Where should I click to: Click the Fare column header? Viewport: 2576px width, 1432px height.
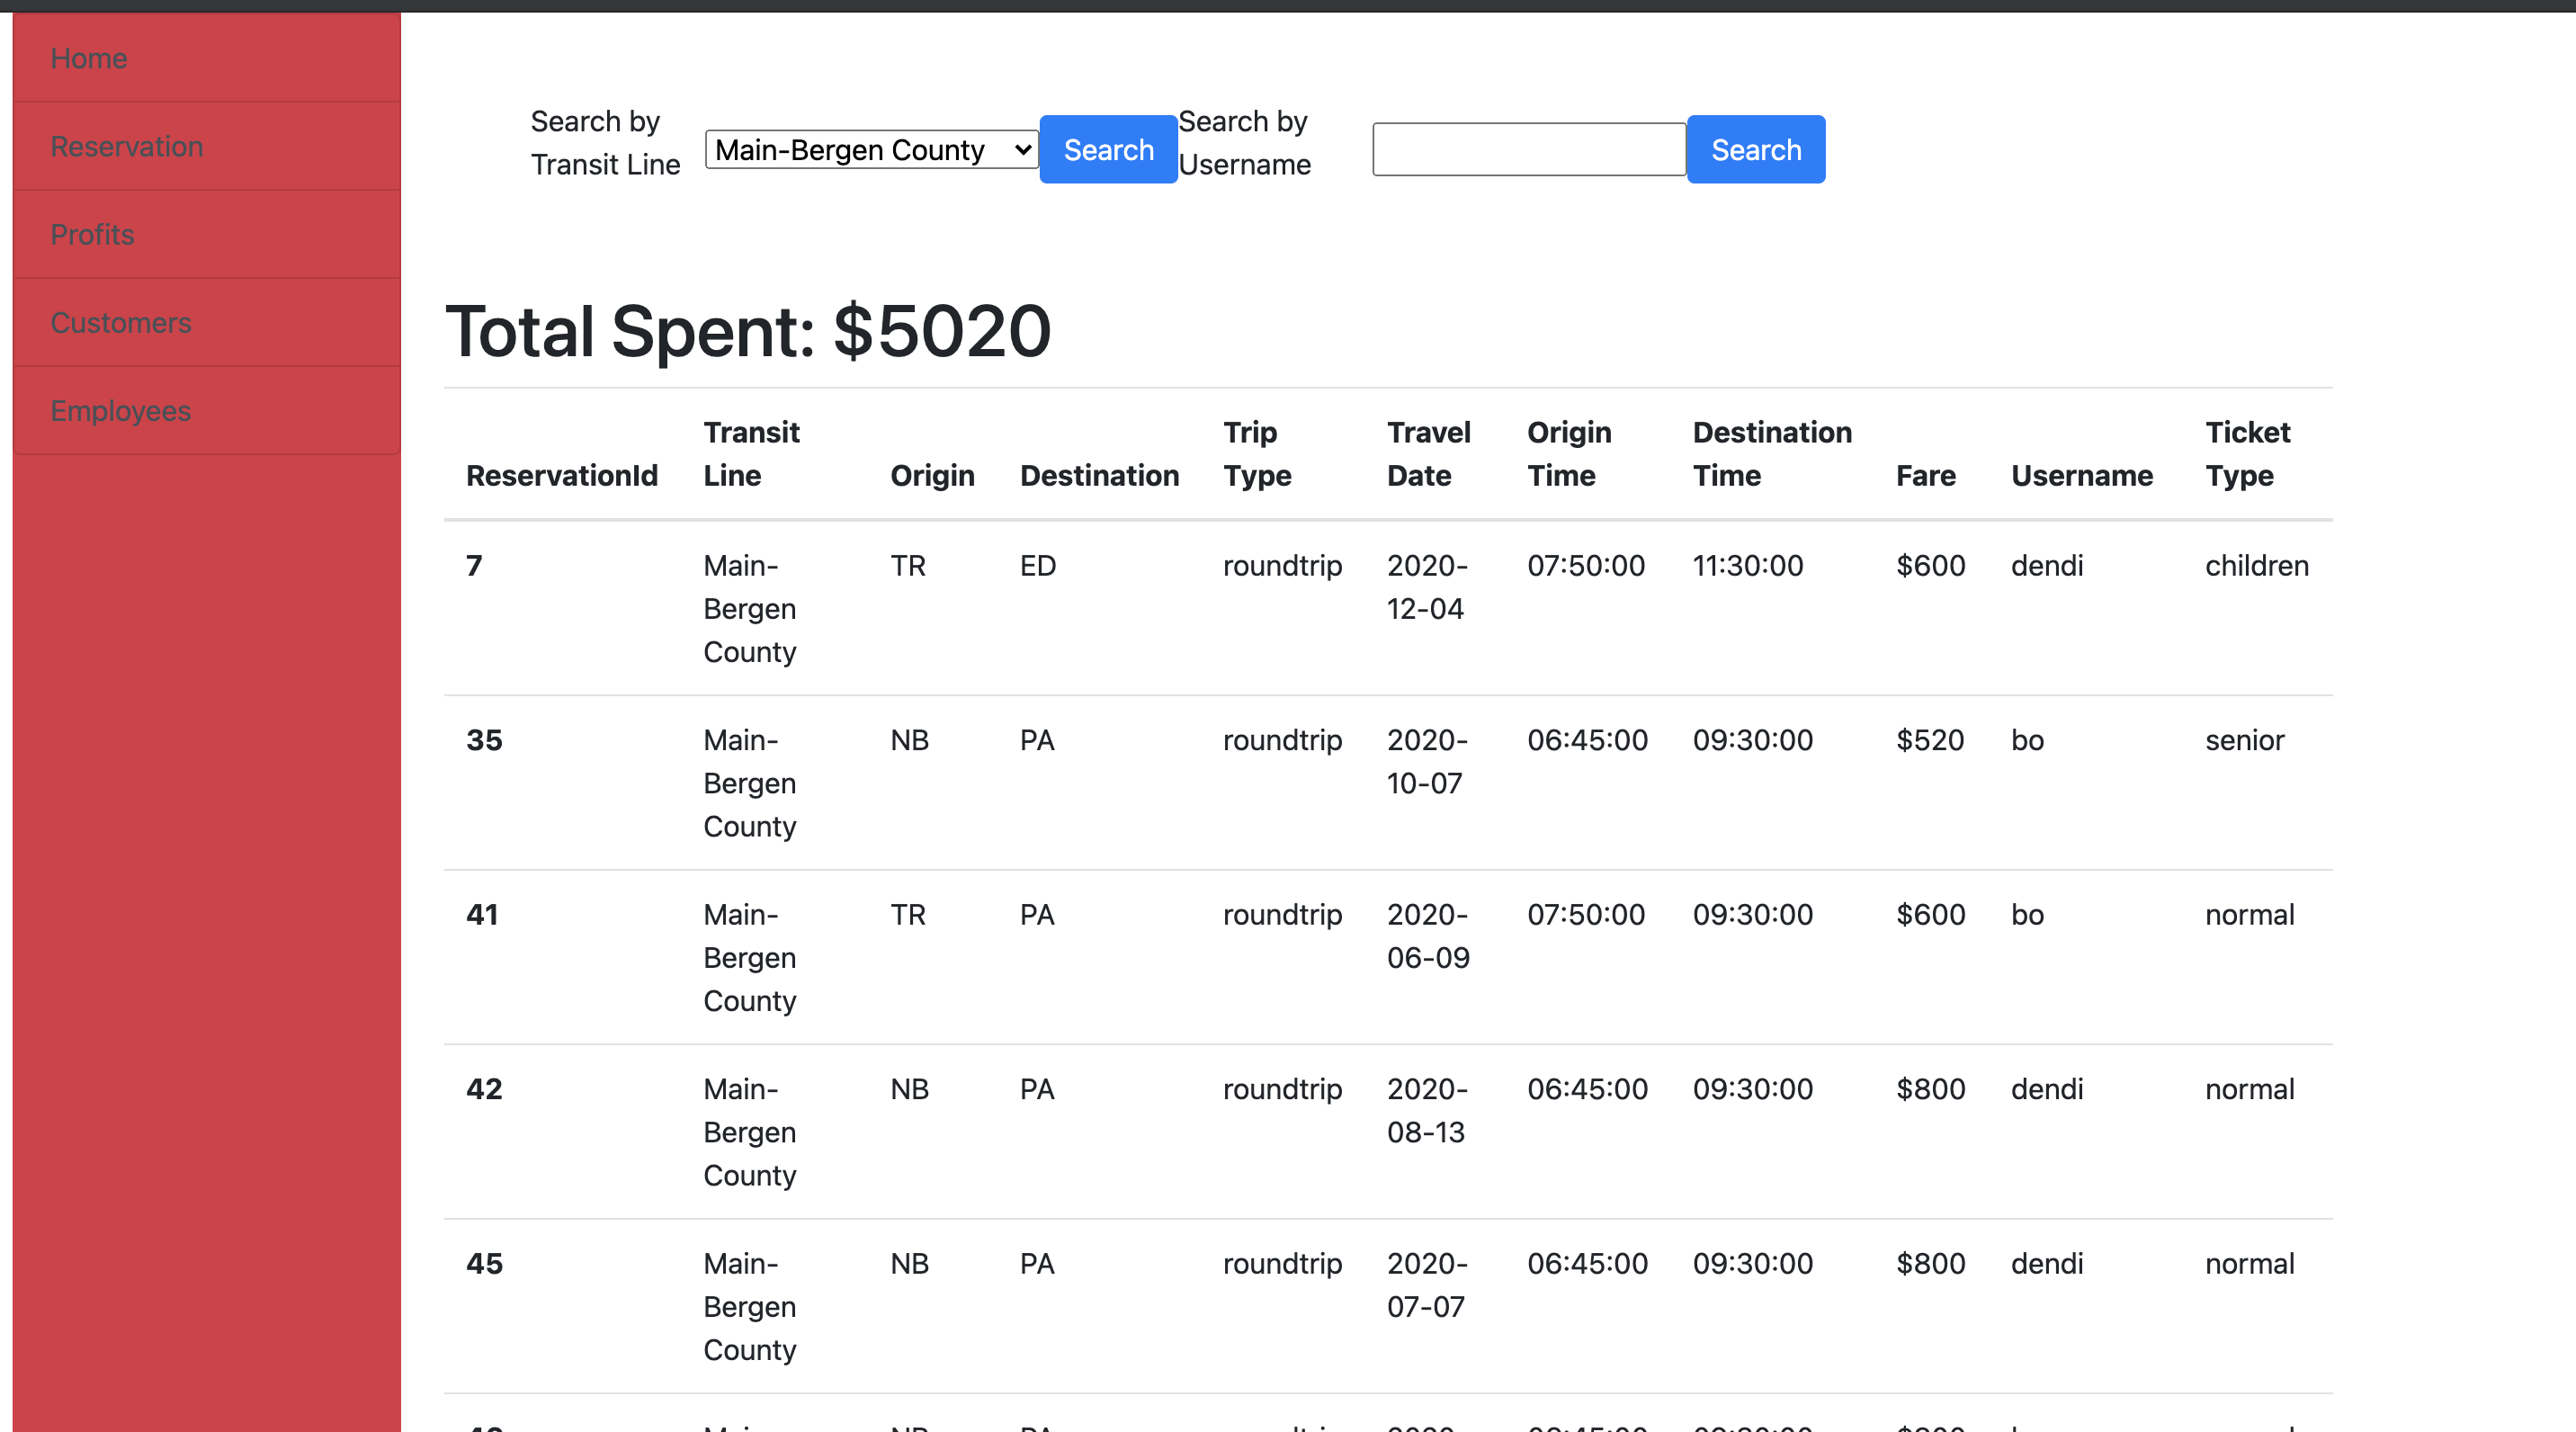tap(1926, 475)
